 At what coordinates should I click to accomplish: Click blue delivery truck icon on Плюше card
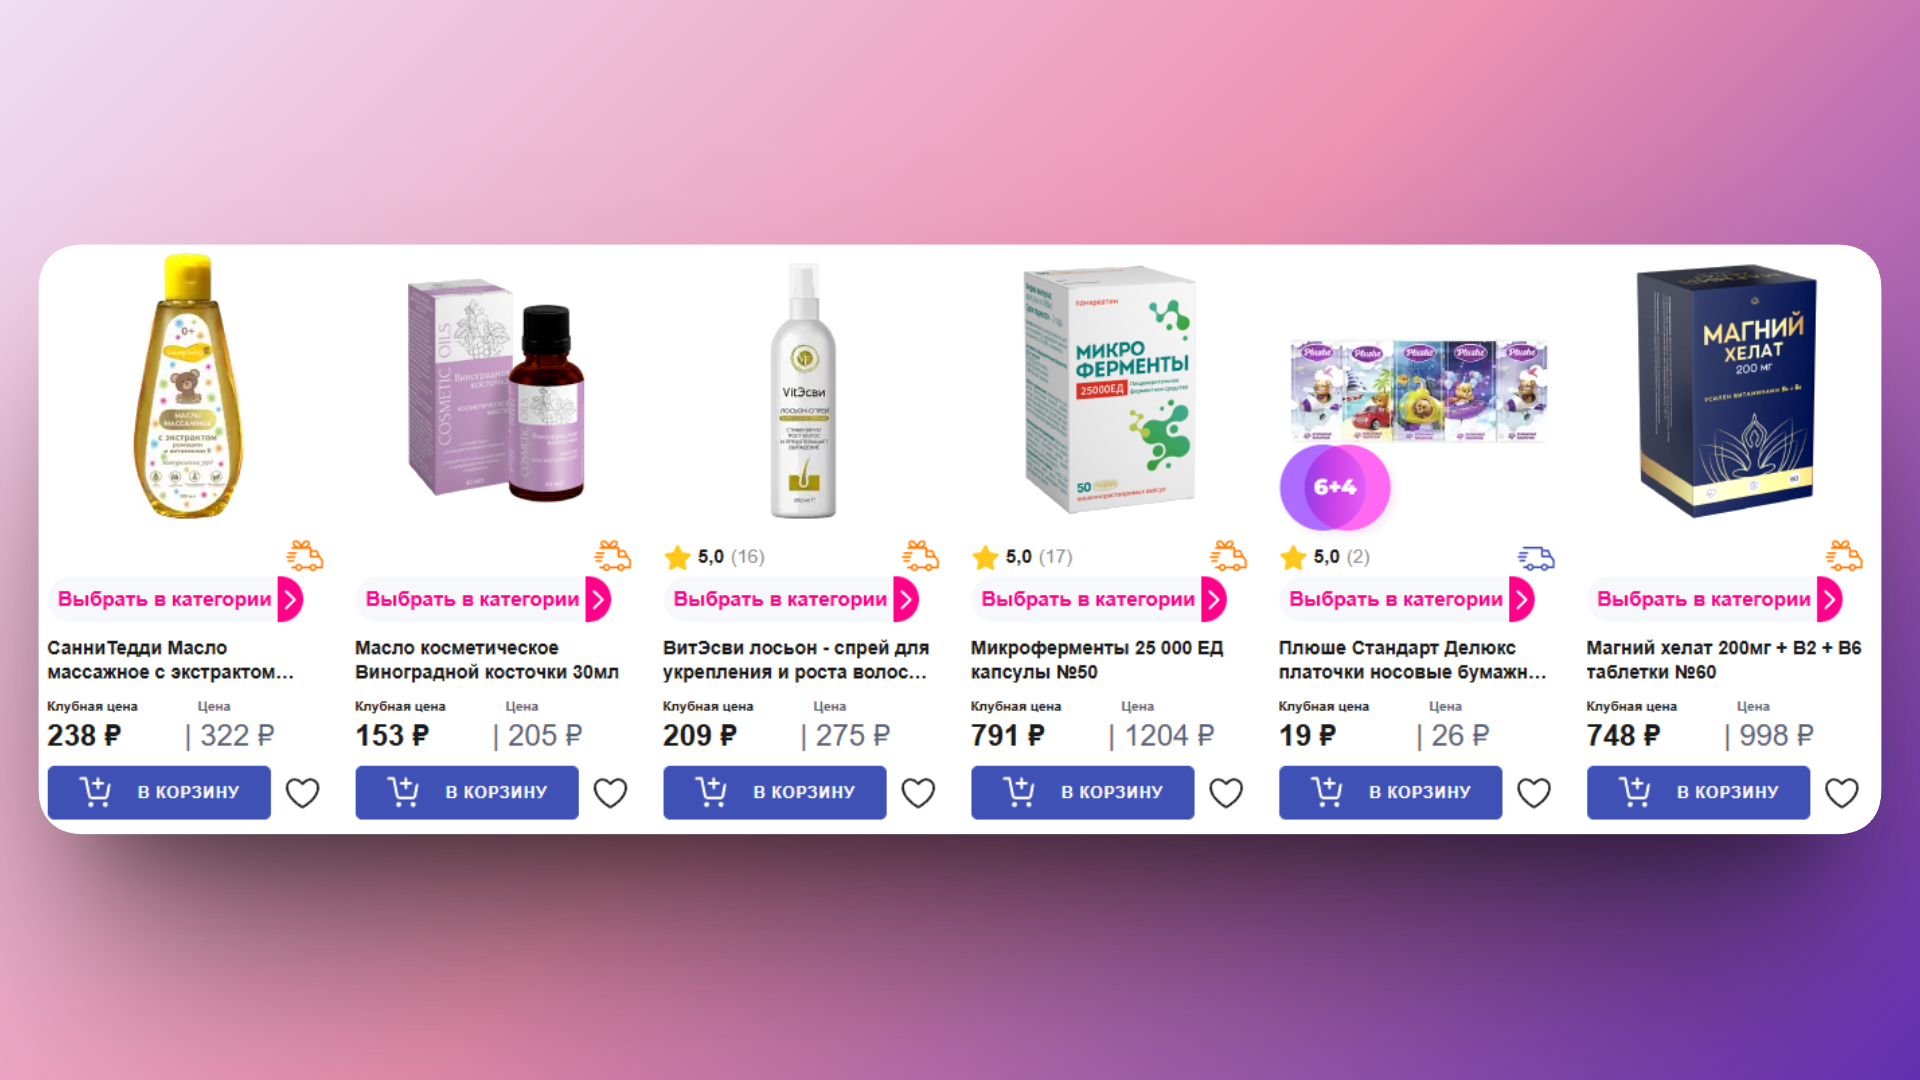point(1536,558)
